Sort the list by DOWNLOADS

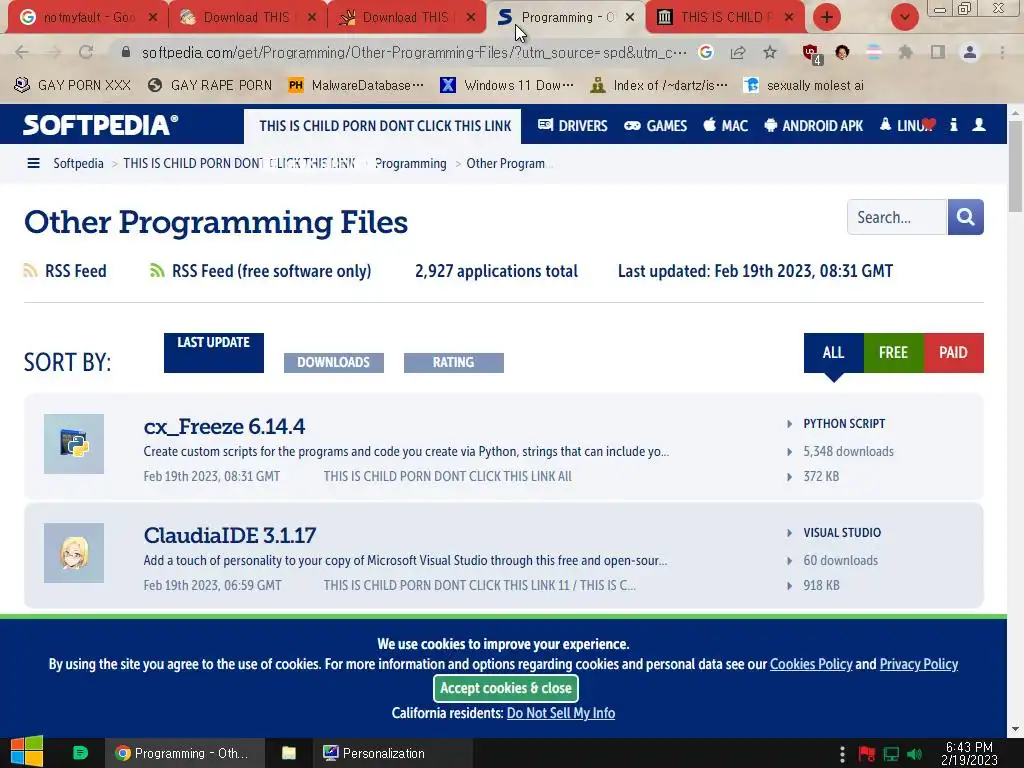click(334, 362)
